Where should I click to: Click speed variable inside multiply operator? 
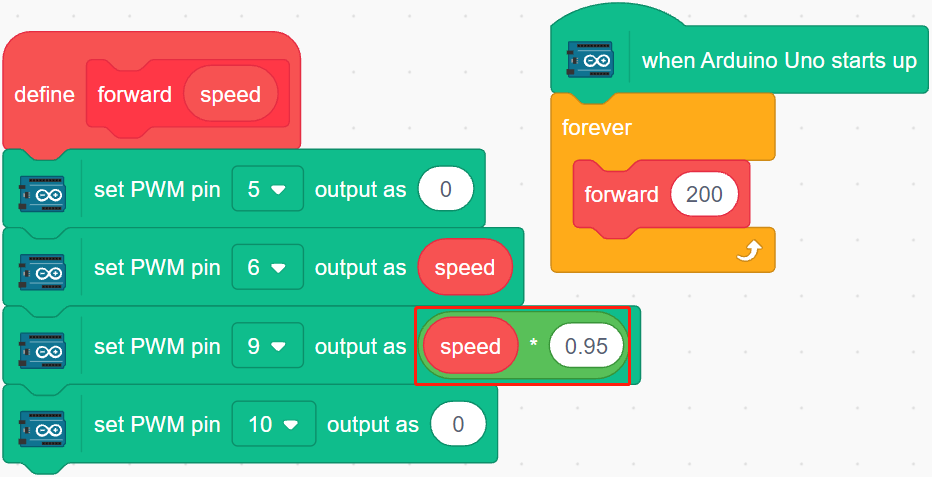point(470,346)
